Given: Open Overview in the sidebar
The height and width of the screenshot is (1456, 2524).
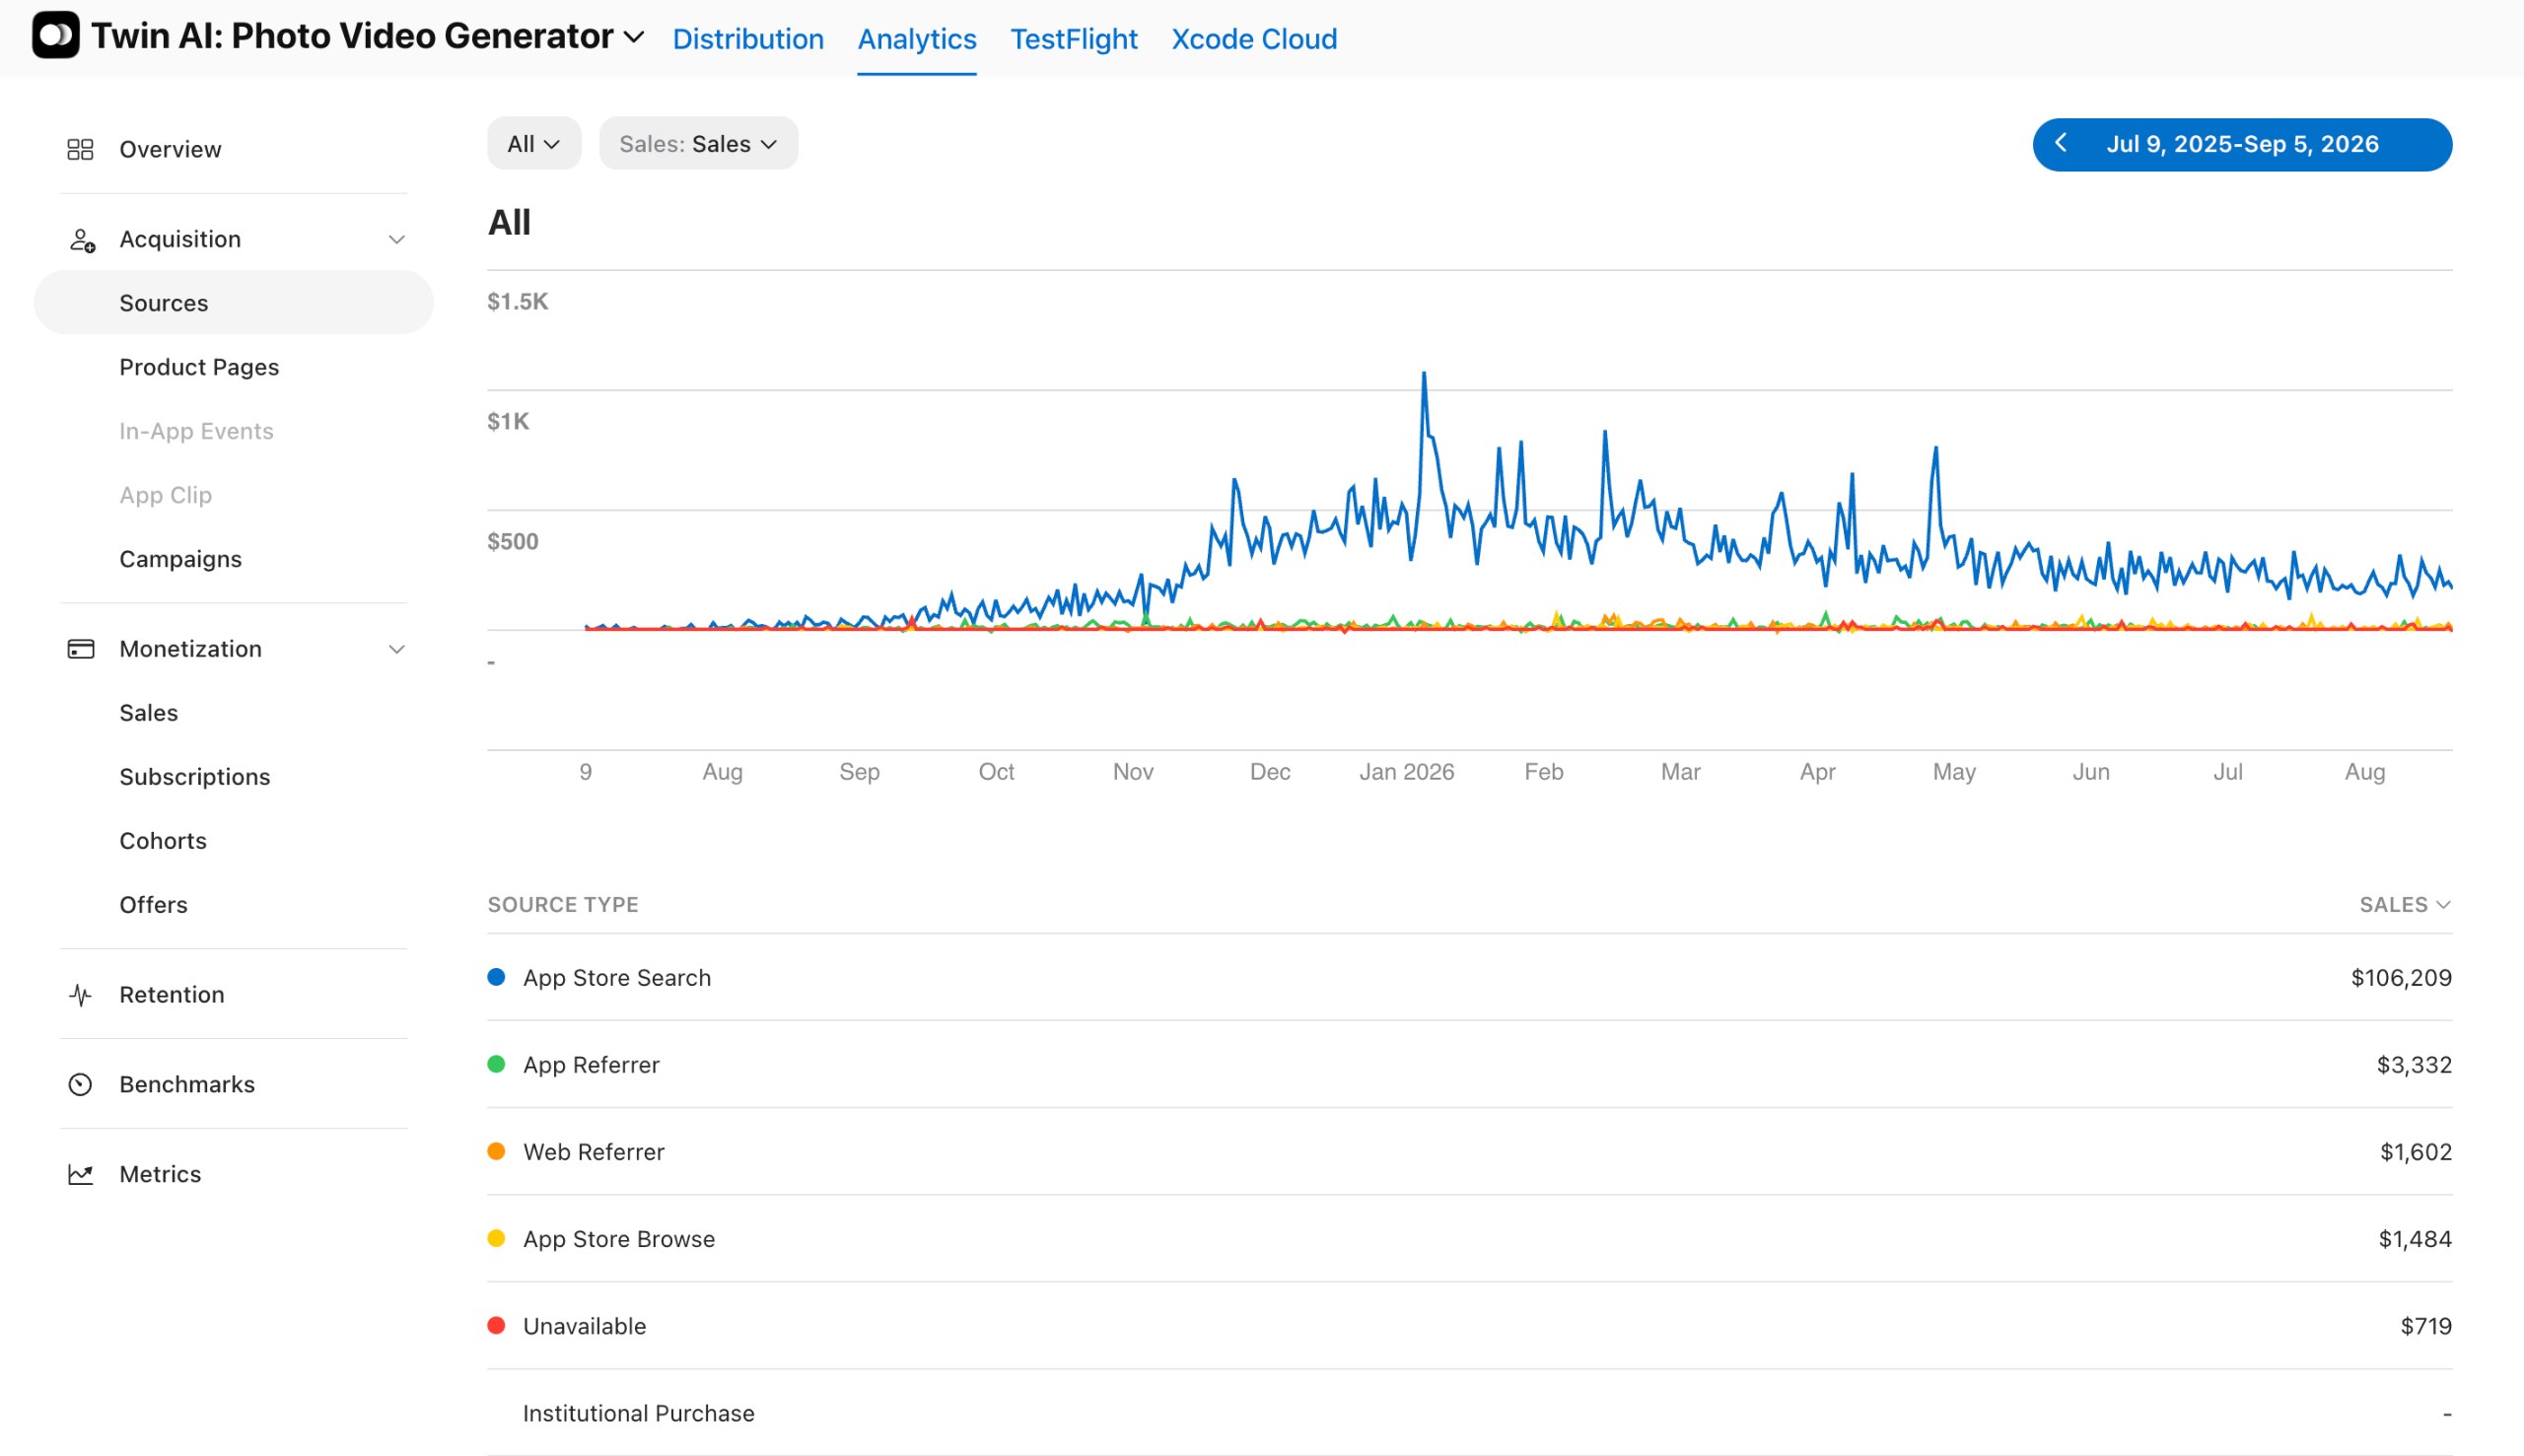Looking at the screenshot, I should (170, 149).
